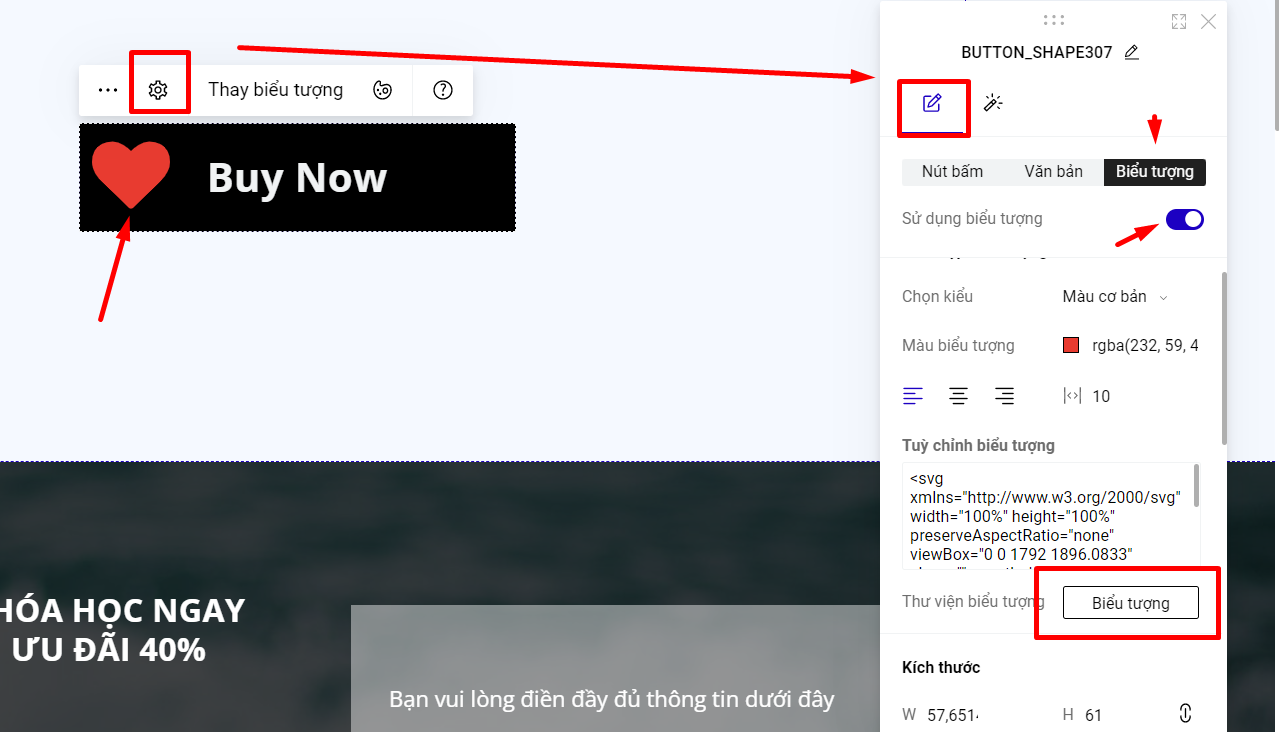This screenshot has height=732, width=1279.
Task: Click the 'Biểu tượng' library button
Action: coord(1130,603)
